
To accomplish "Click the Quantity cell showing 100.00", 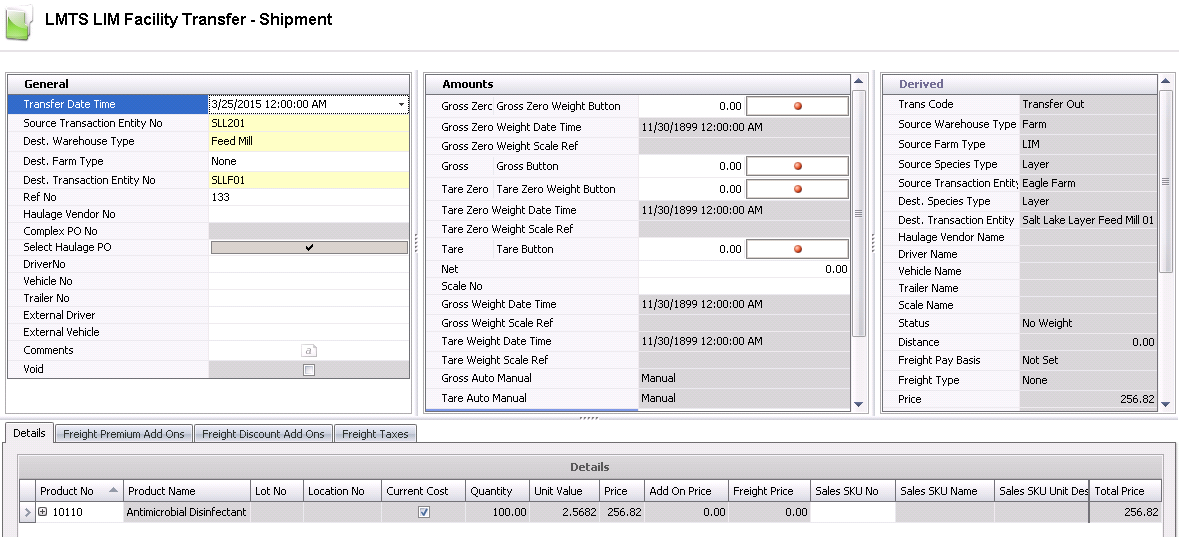I will tap(497, 512).
